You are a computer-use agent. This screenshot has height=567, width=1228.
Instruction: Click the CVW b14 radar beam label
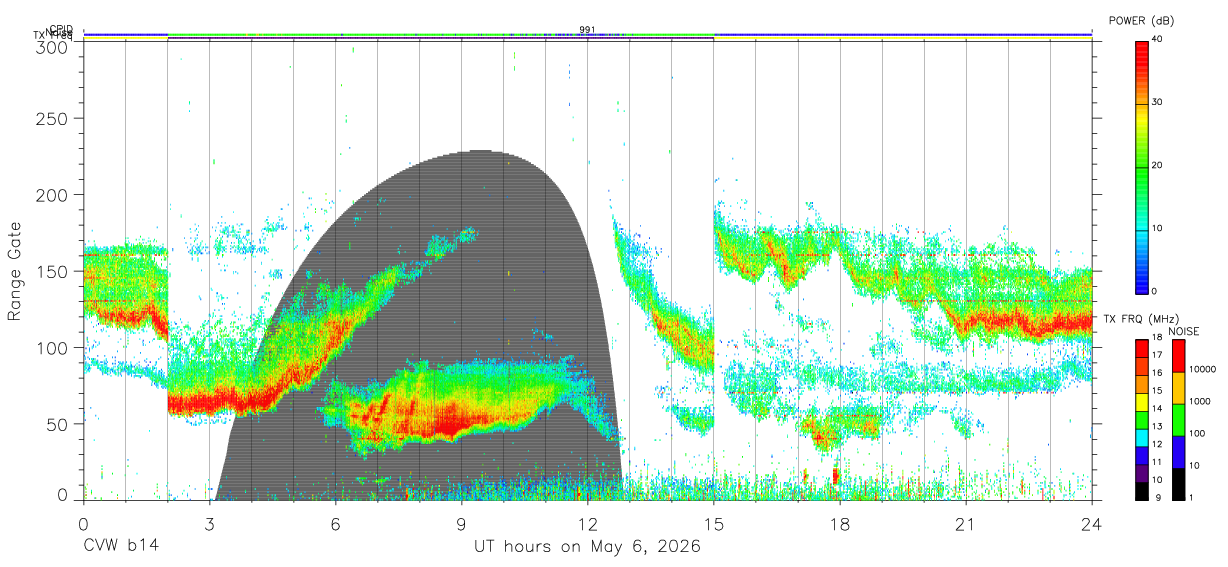tap(121, 547)
